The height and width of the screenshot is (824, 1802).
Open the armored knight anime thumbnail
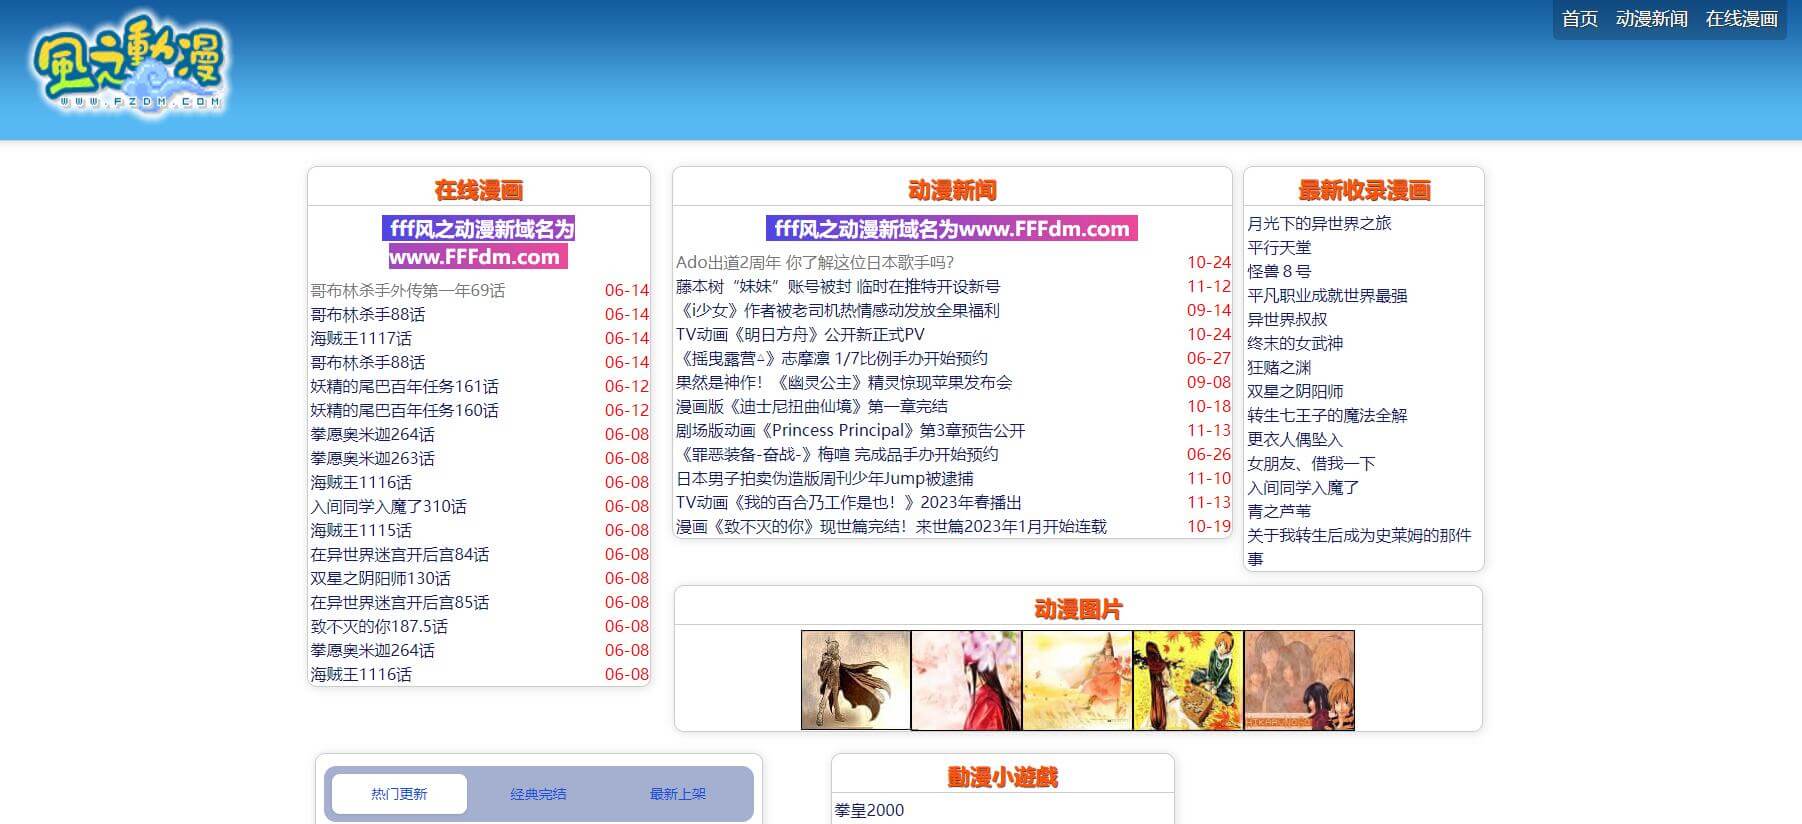[x=856, y=680]
